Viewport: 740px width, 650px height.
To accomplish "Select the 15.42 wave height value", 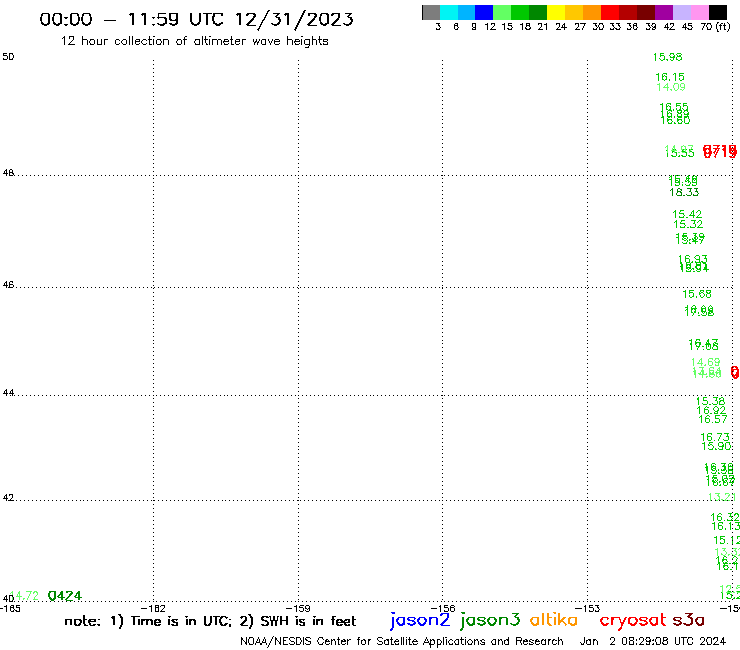I will 687,214.
